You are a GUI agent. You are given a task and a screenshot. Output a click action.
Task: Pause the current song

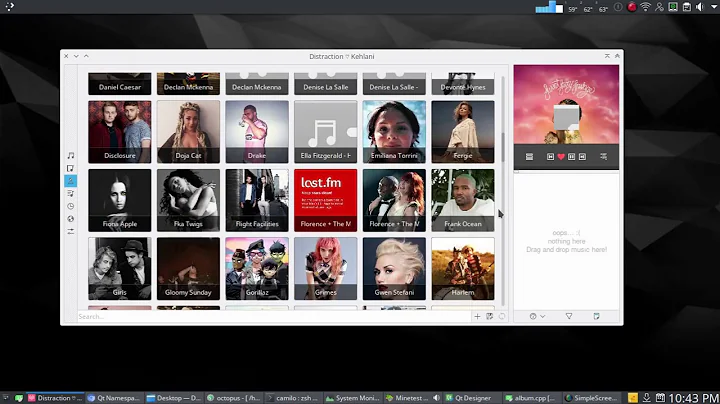point(571,157)
